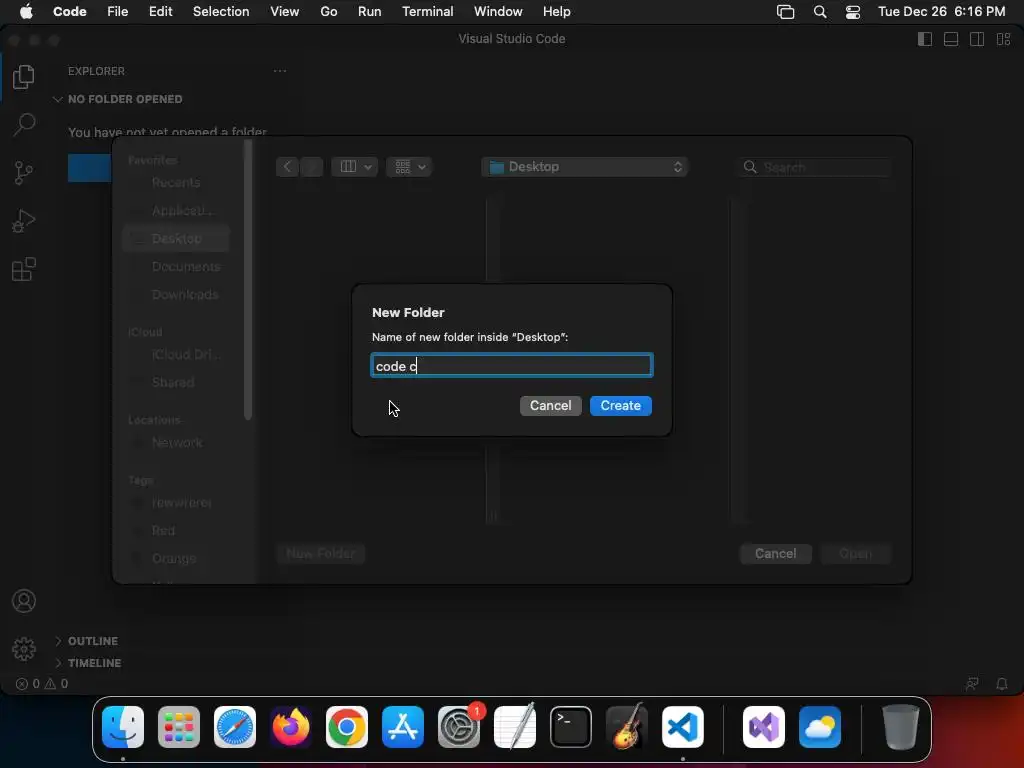Image resolution: width=1024 pixels, height=768 pixels.
Task: Open notifications bell in status bar
Action: 1002,684
